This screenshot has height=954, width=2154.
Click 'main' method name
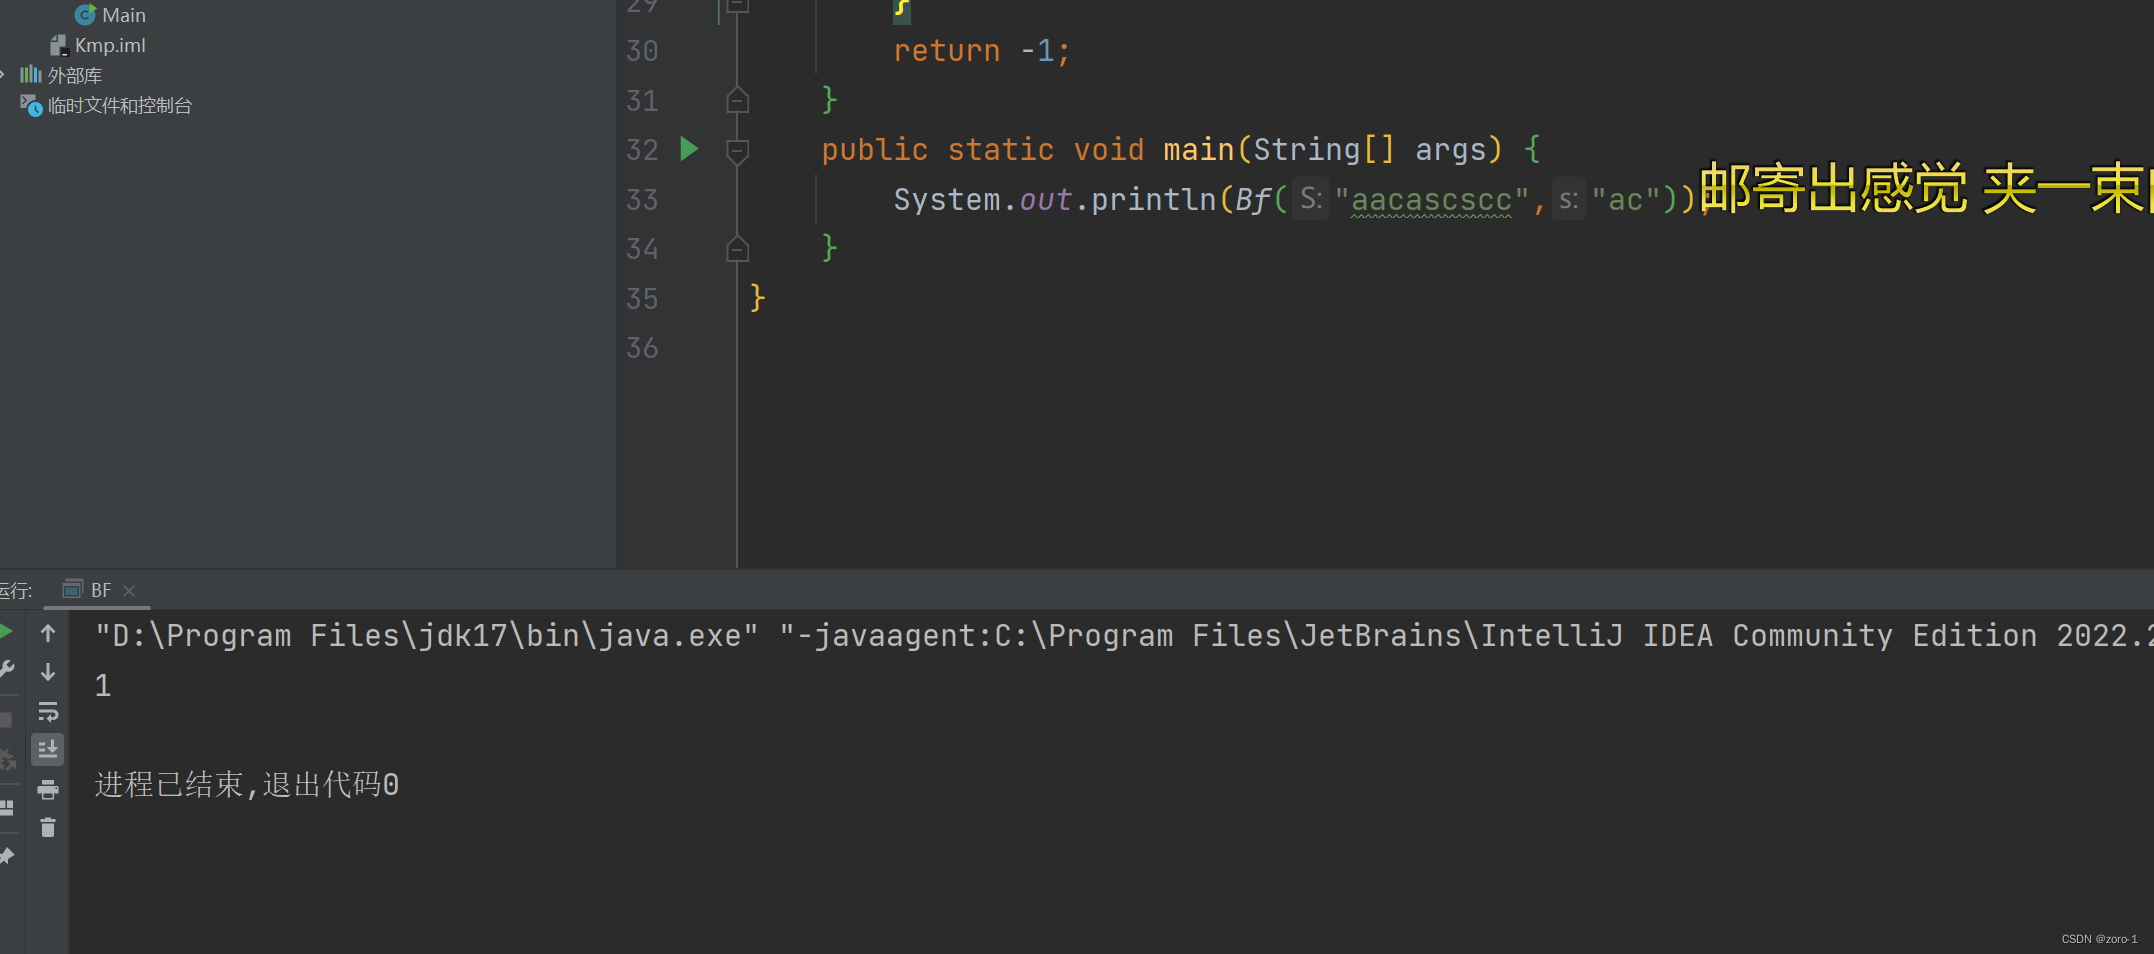(x=1199, y=150)
